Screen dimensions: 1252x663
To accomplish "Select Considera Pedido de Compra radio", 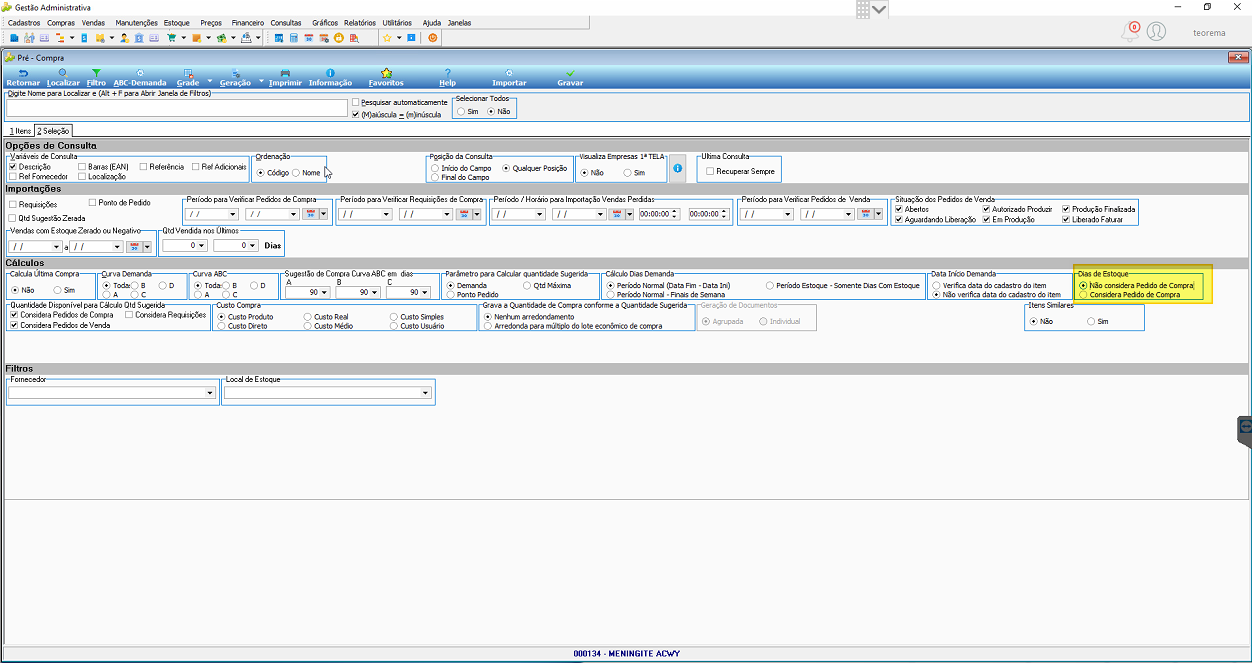I will 1083,295.
